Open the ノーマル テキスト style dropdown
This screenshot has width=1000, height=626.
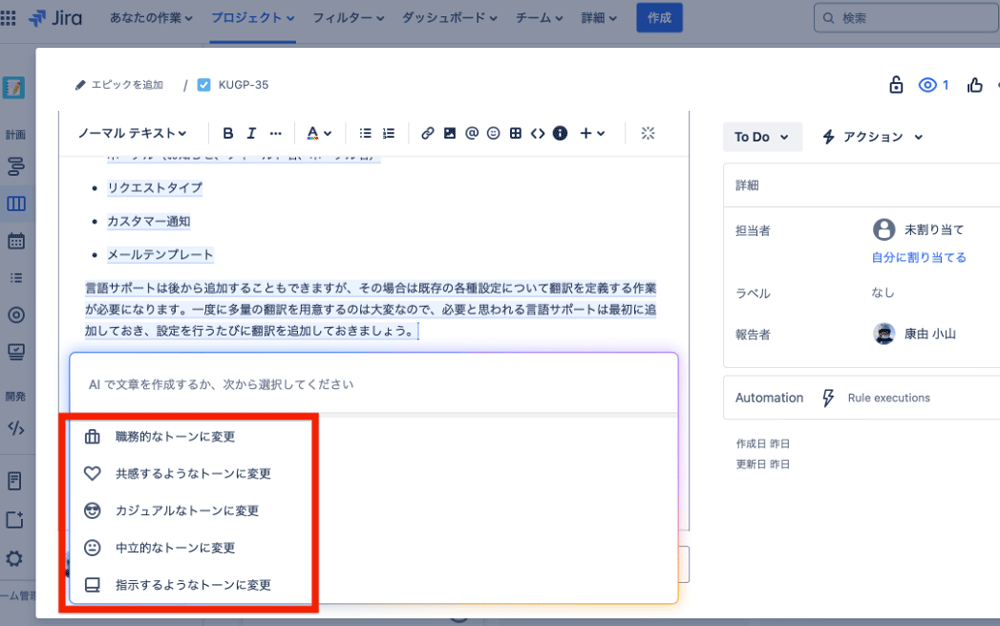tap(132, 133)
